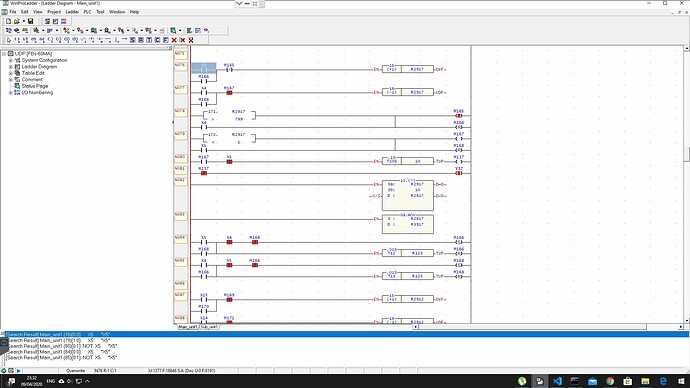690x388 pixels.
Task: Open the Mail app from the taskbar
Action: point(592,381)
